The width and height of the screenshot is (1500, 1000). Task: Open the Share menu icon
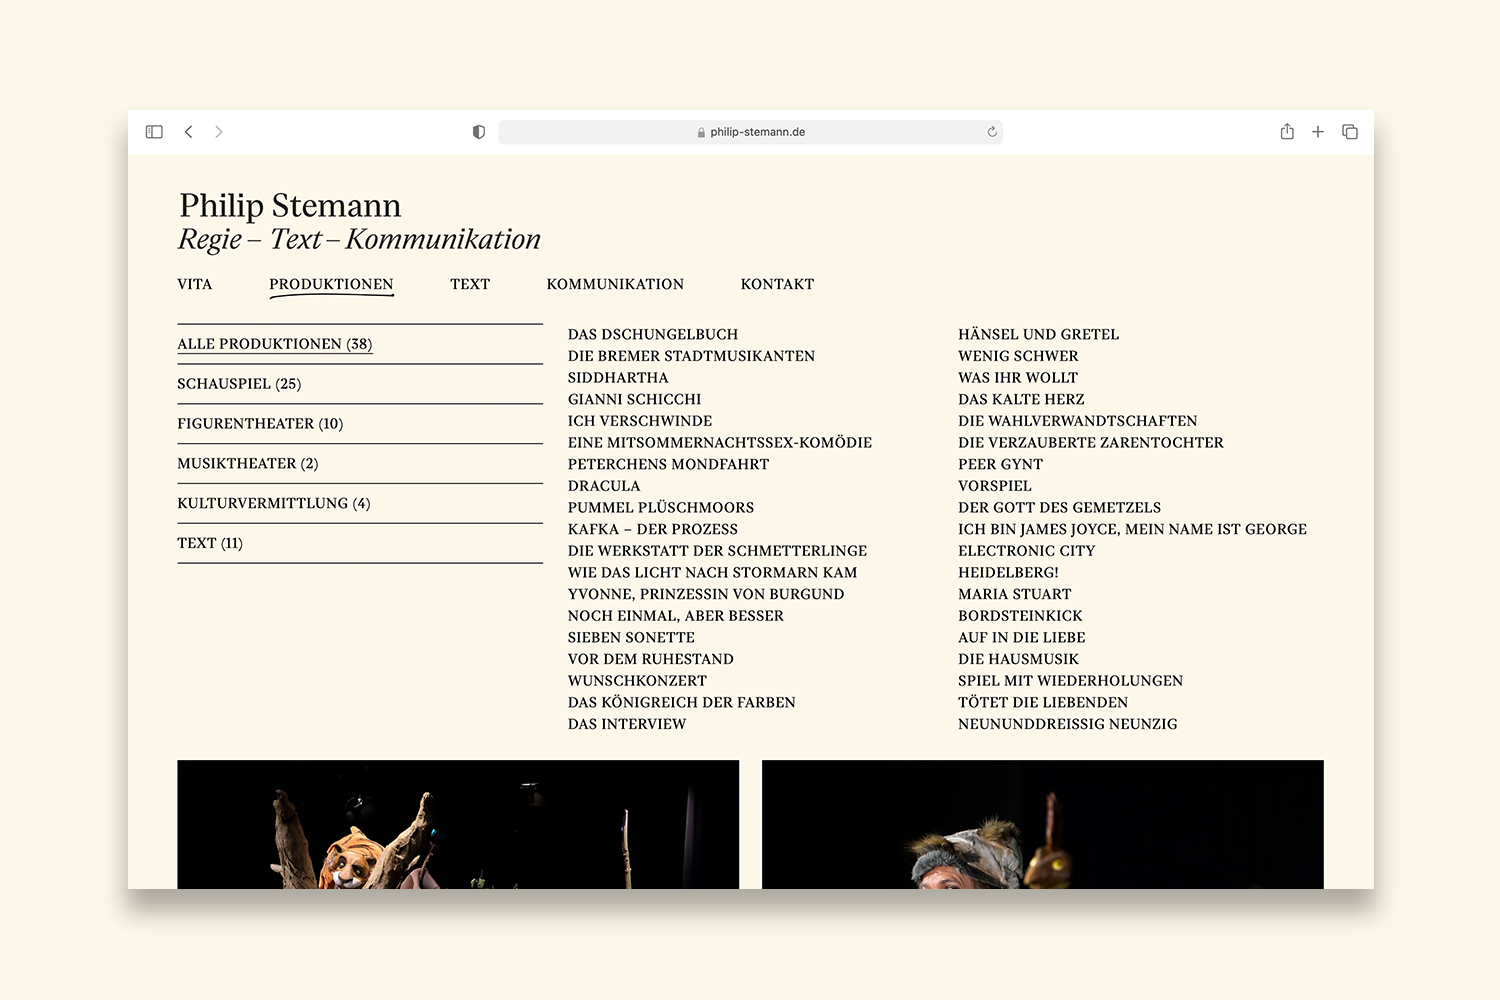pyautogui.click(x=1287, y=132)
